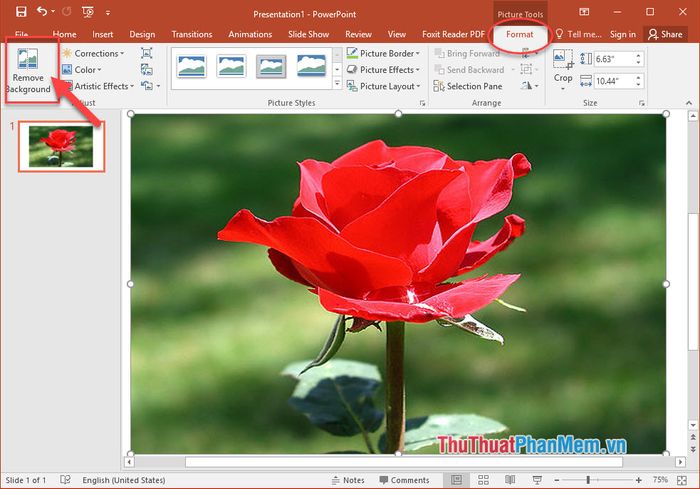Open the Picture Effects dropdown

click(x=383, y=70)
